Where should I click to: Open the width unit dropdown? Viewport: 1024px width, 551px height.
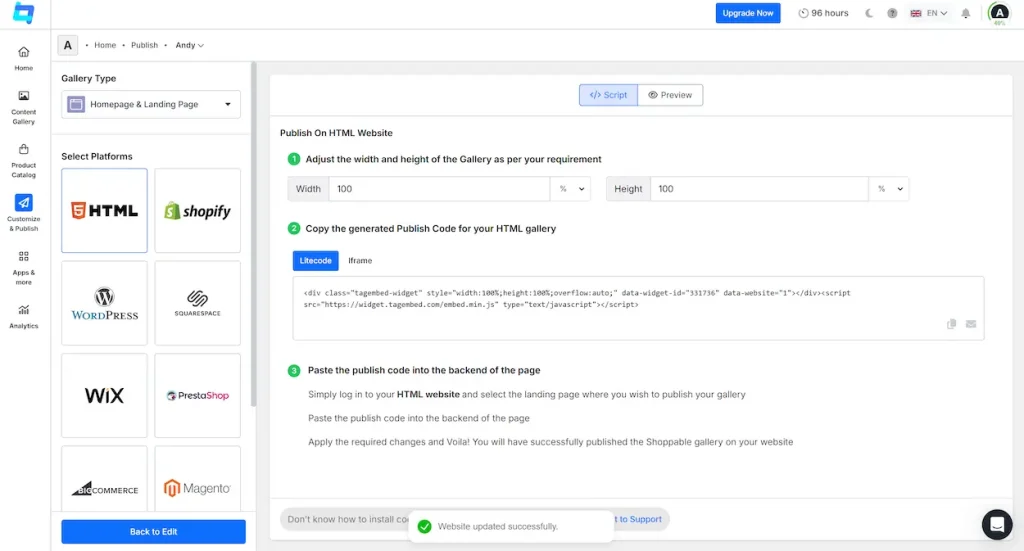click(571, 189)
